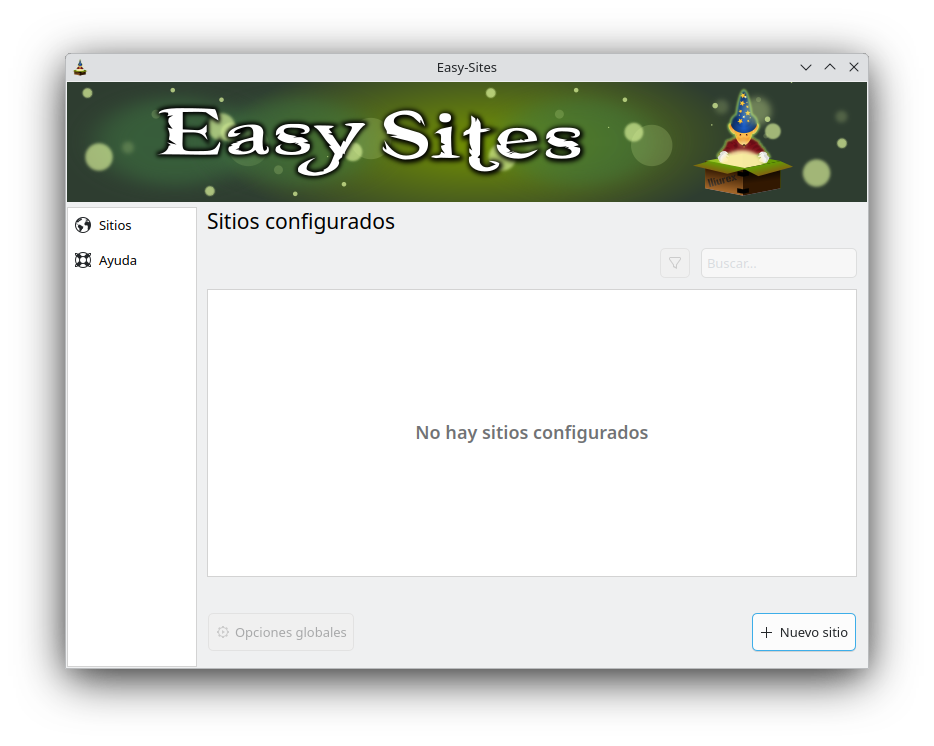The image size is (934, 746).
Task: Open Opciones globales settings
Action: (281, 631)
